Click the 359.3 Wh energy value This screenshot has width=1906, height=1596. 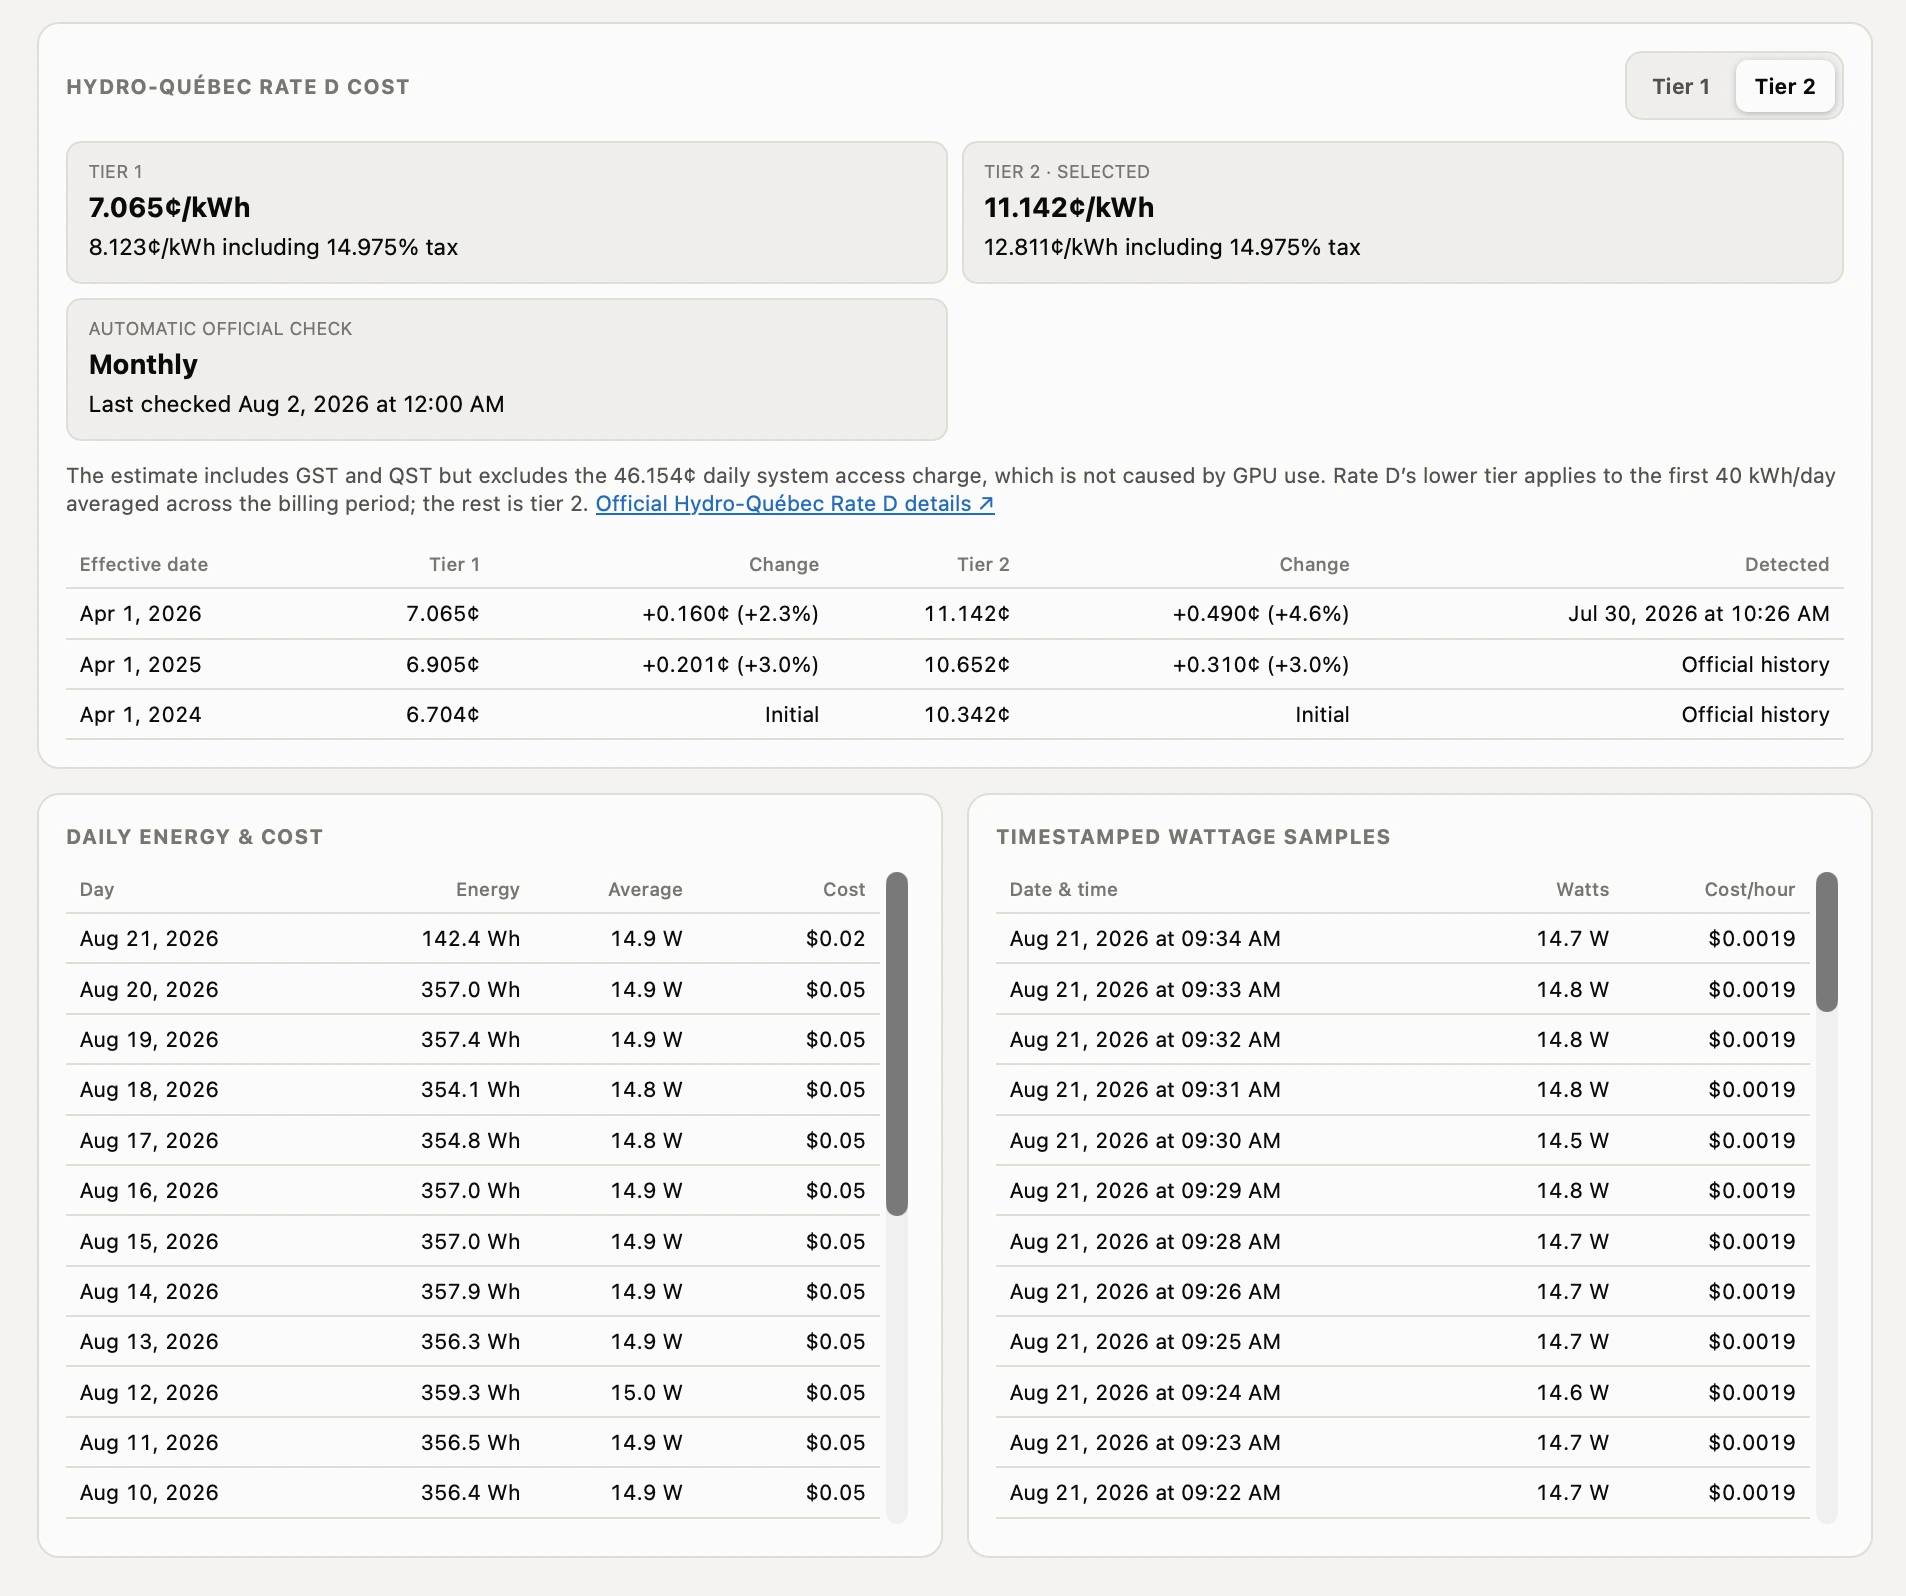(x=471, y=1393)
